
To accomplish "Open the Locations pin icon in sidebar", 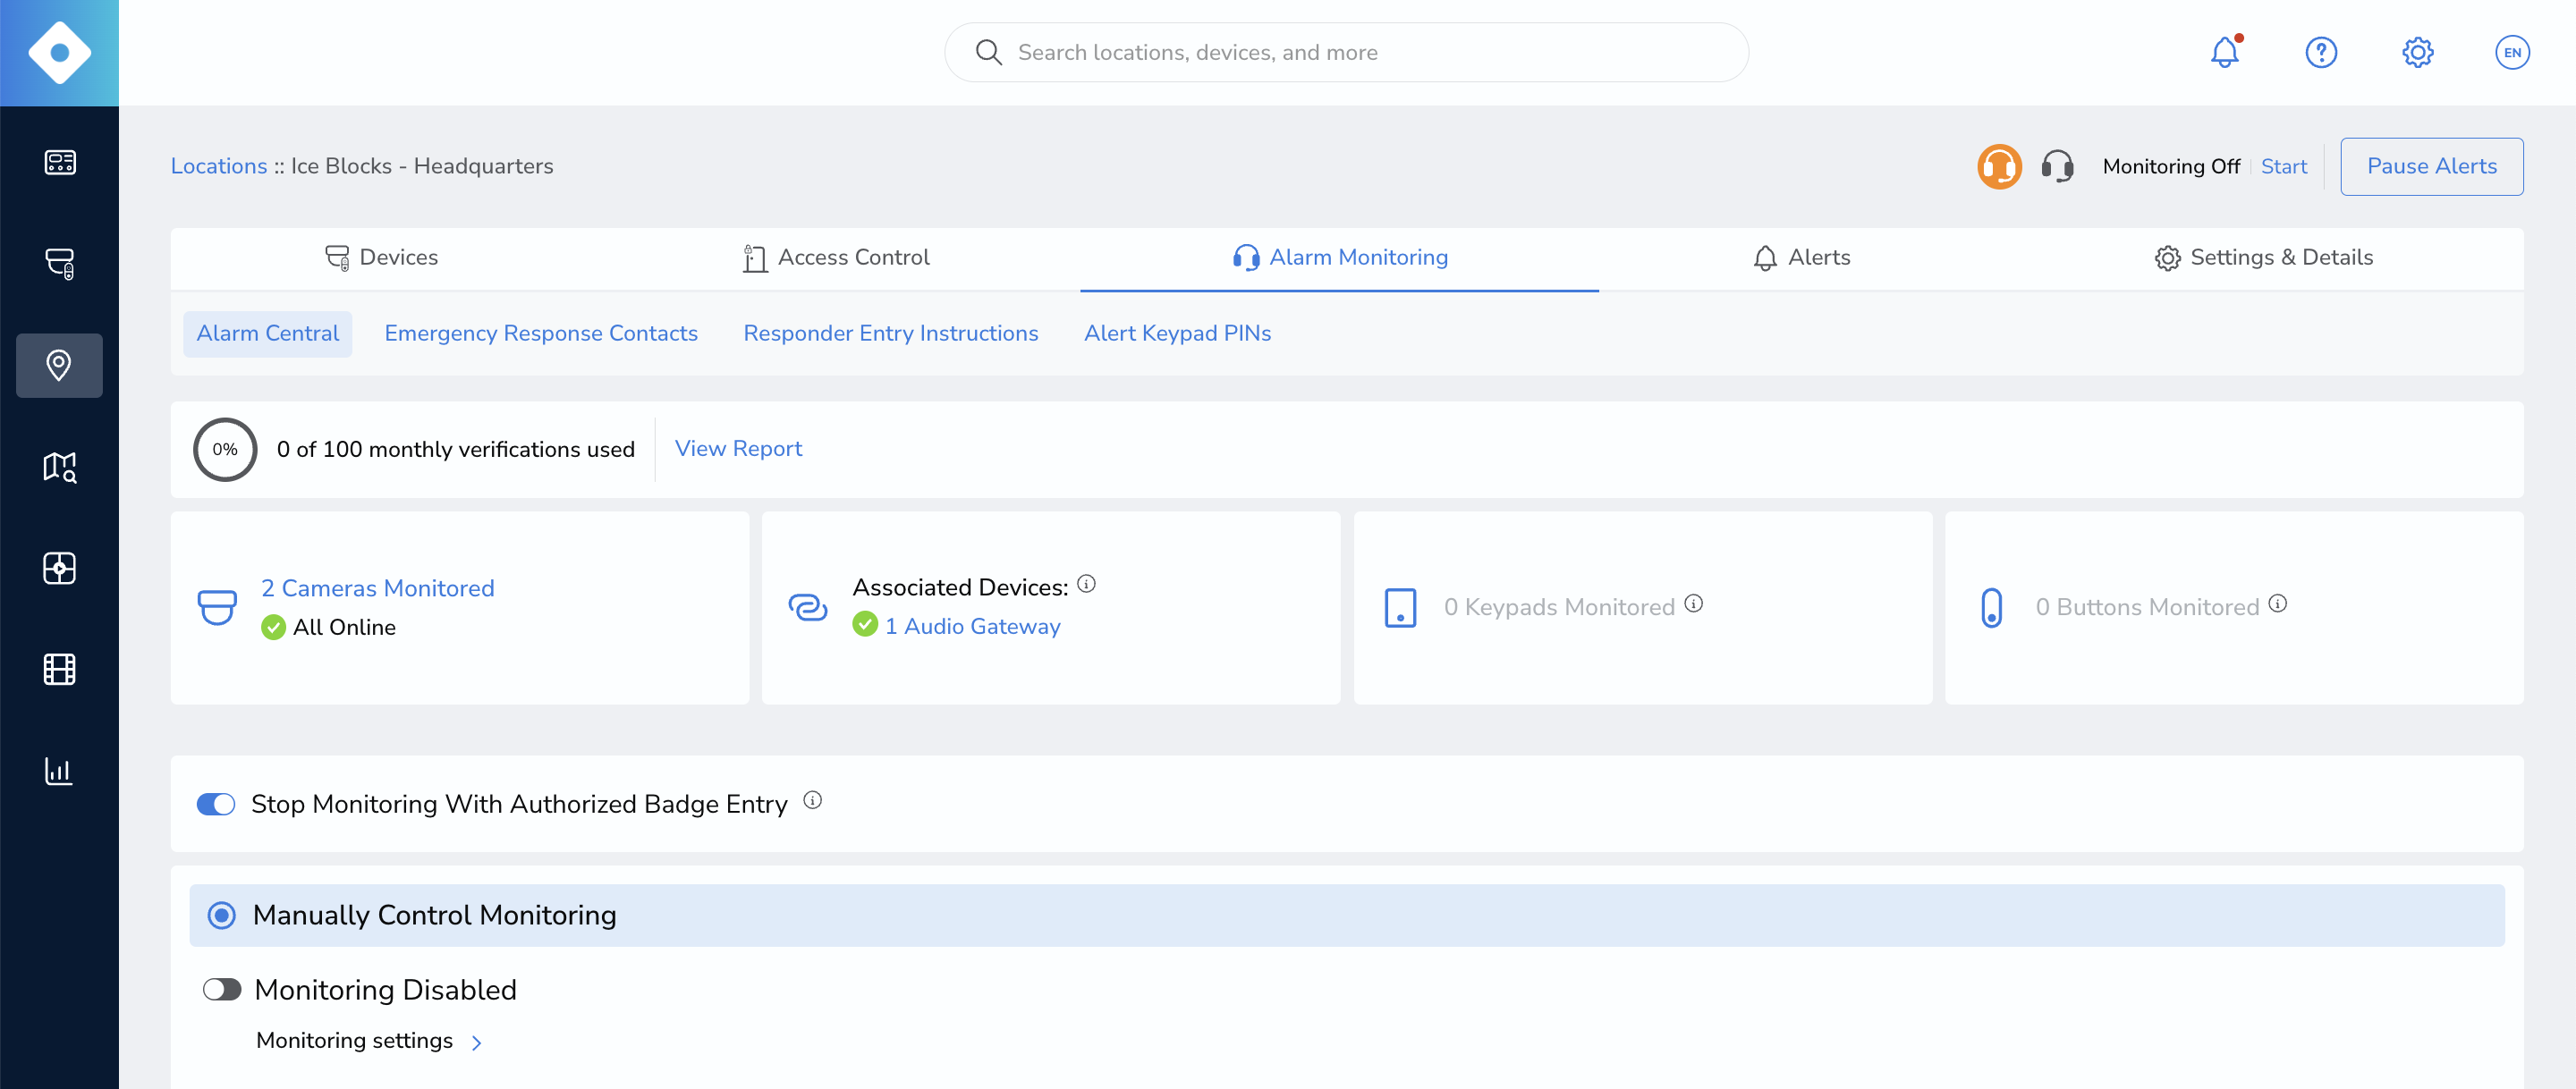I will [x=60, y=365].
